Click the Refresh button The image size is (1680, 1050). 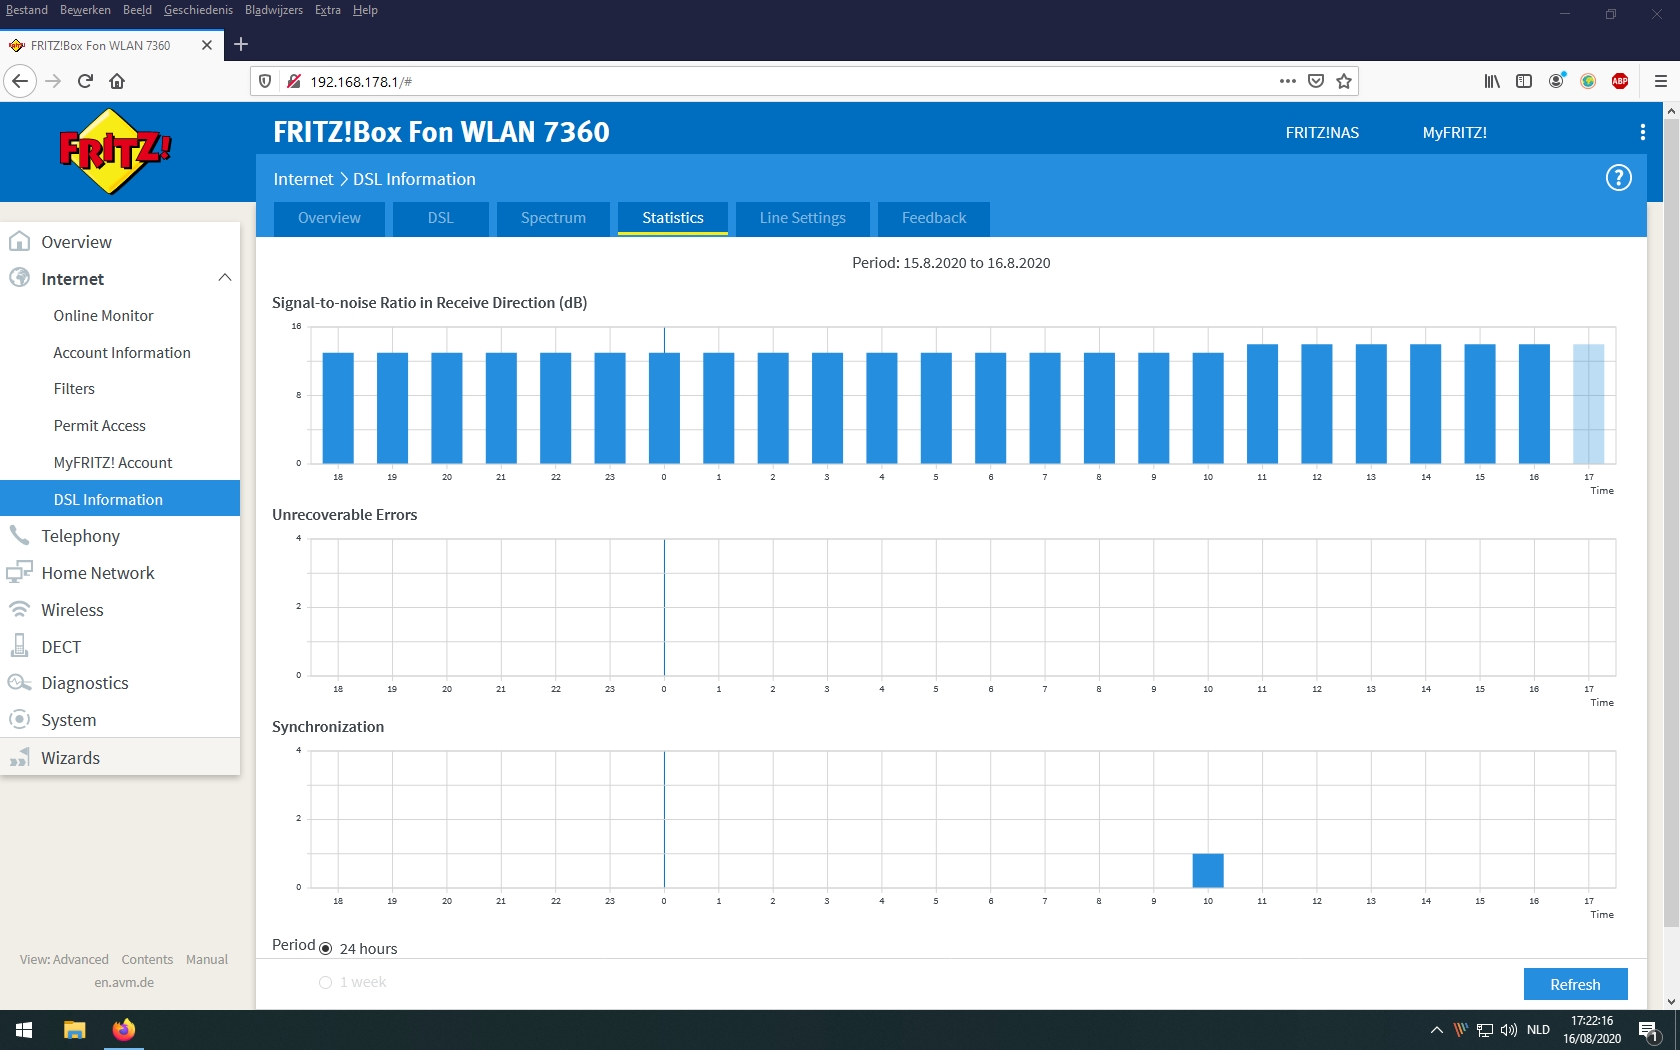[1575, 984]
